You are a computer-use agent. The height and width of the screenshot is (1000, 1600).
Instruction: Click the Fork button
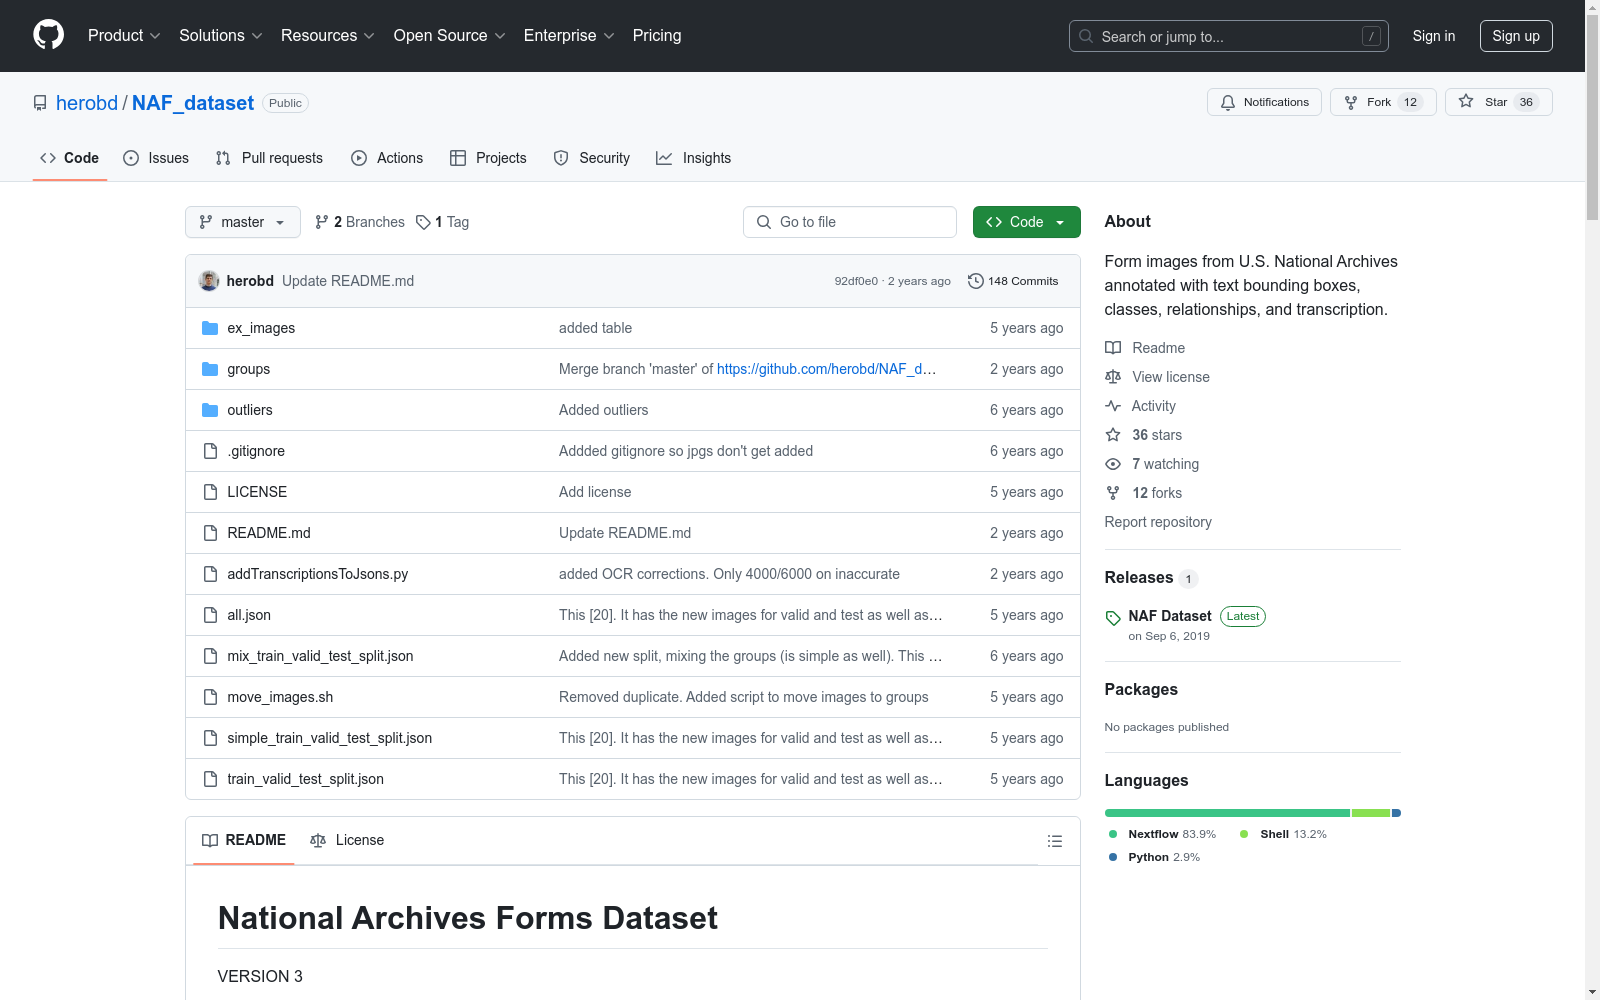[1383, 102]
